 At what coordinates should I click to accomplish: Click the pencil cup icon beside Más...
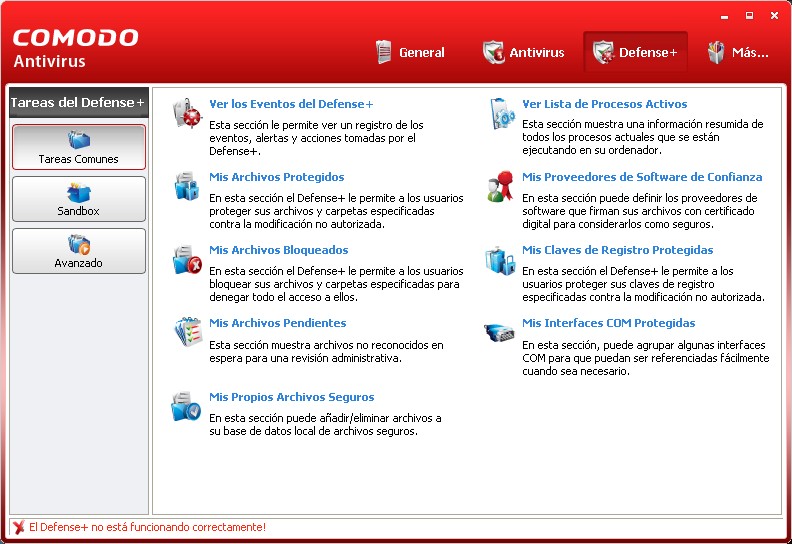click(x=716, y=53)
